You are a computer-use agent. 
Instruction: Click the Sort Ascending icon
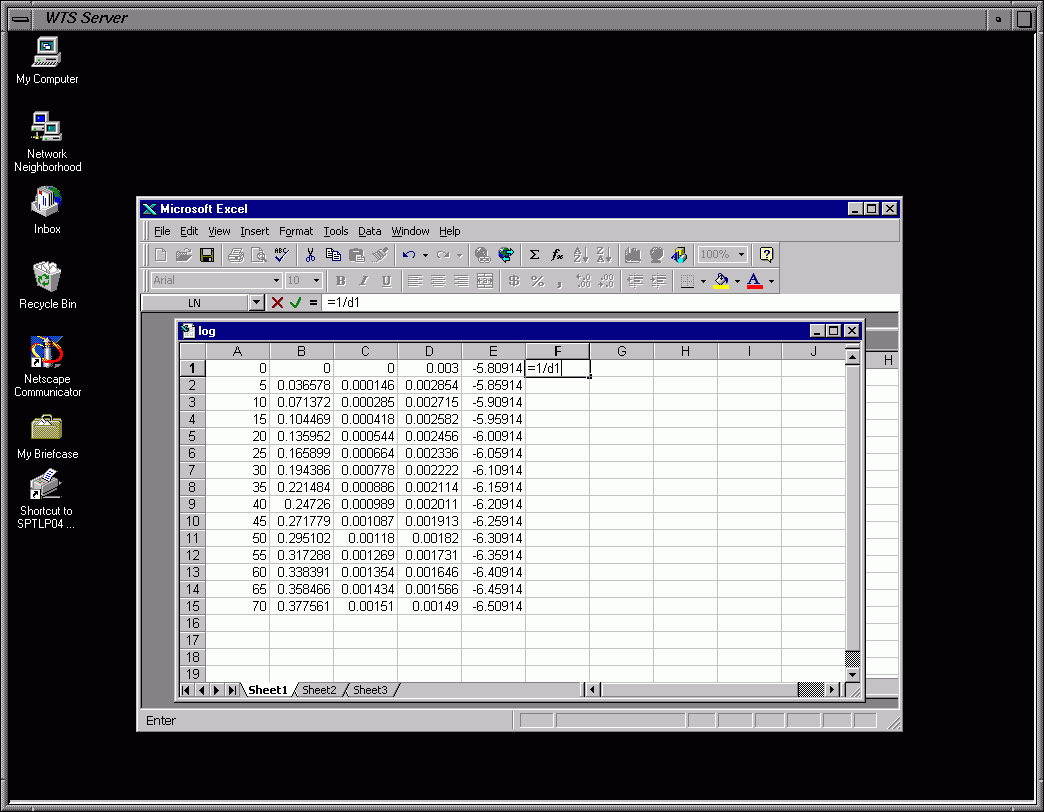click(581, 255)
